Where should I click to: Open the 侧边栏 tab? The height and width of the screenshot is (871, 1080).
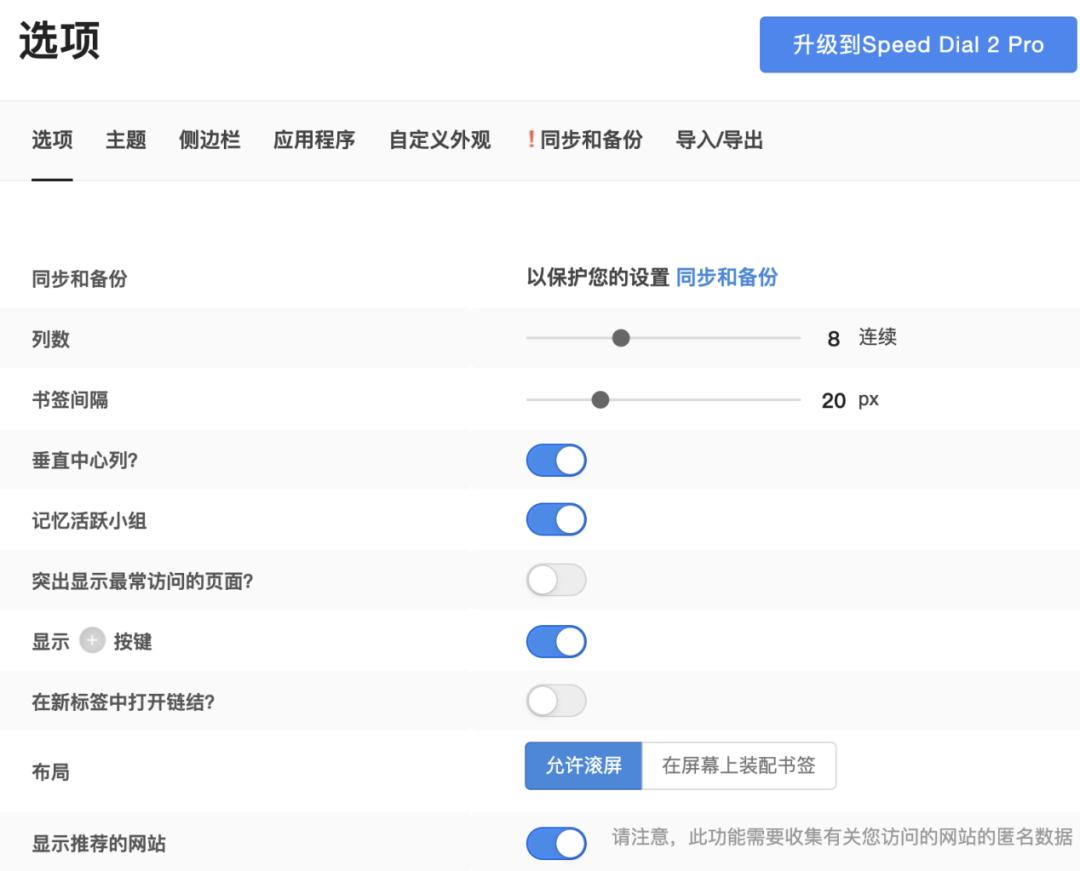coord(209,140)
